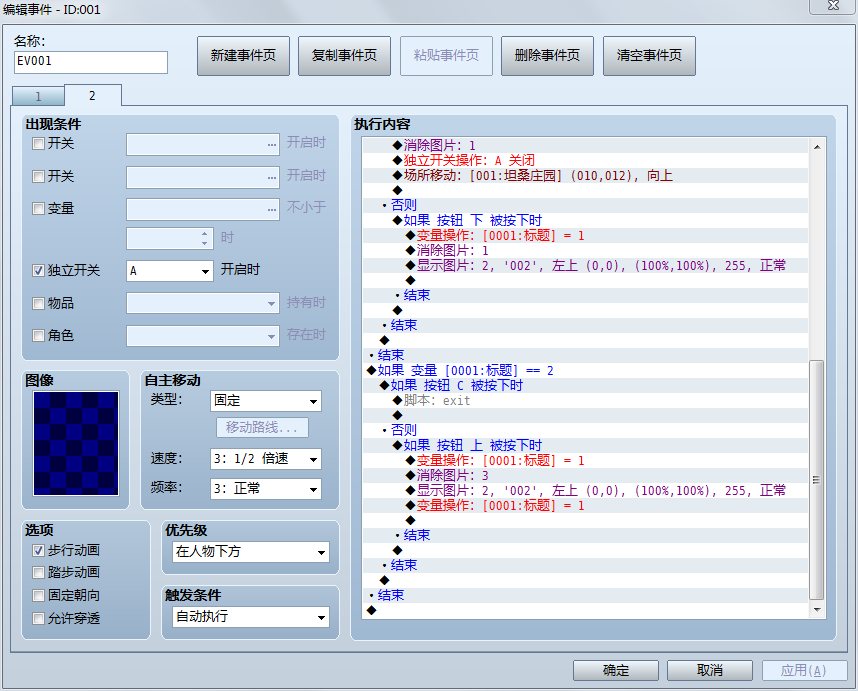The height and width of the screenshot is (691, 858).
Task: Open the 类型 dropdown set to 固定
Action: click(265, 400)
